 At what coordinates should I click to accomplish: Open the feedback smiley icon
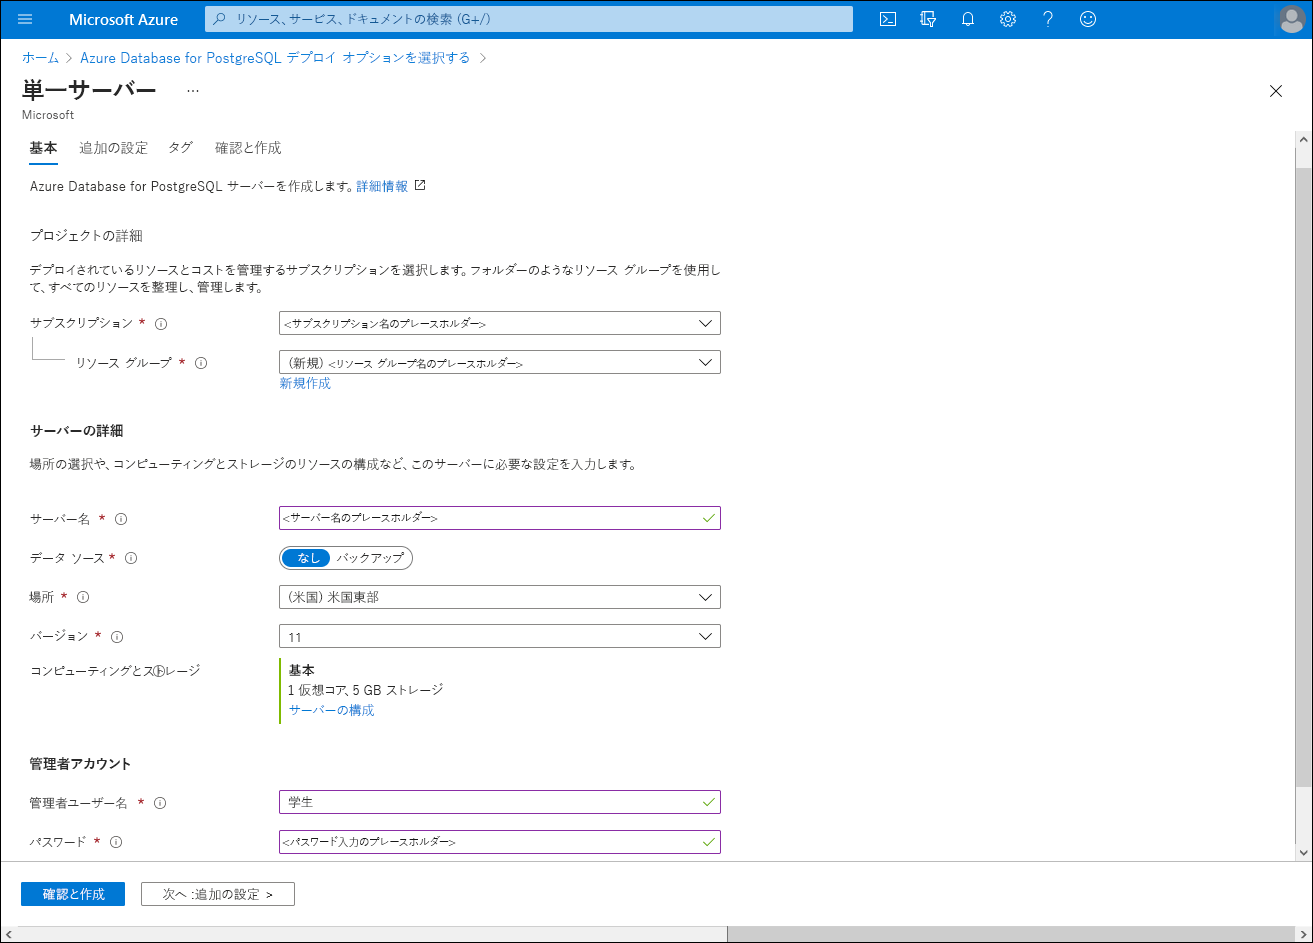(x=1088, y=19)
